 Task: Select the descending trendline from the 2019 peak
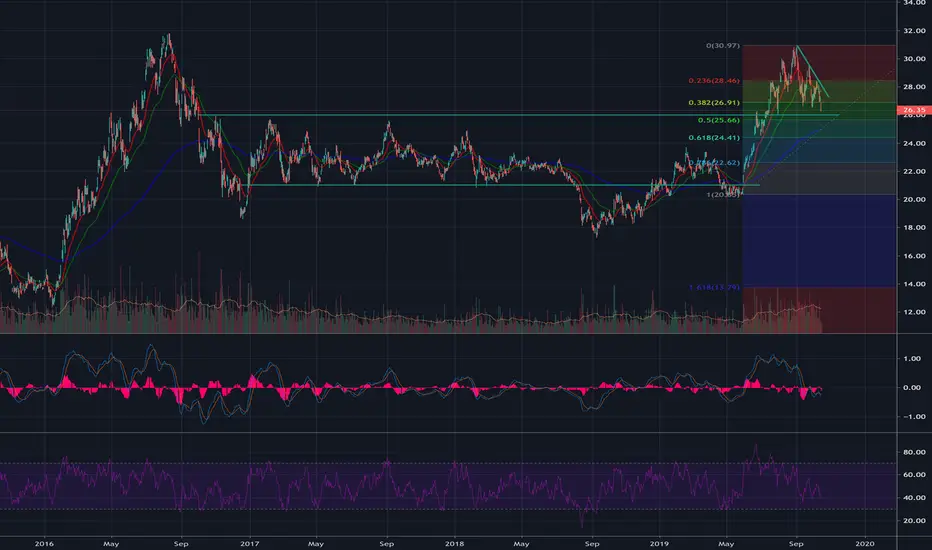tap(813, 71)
